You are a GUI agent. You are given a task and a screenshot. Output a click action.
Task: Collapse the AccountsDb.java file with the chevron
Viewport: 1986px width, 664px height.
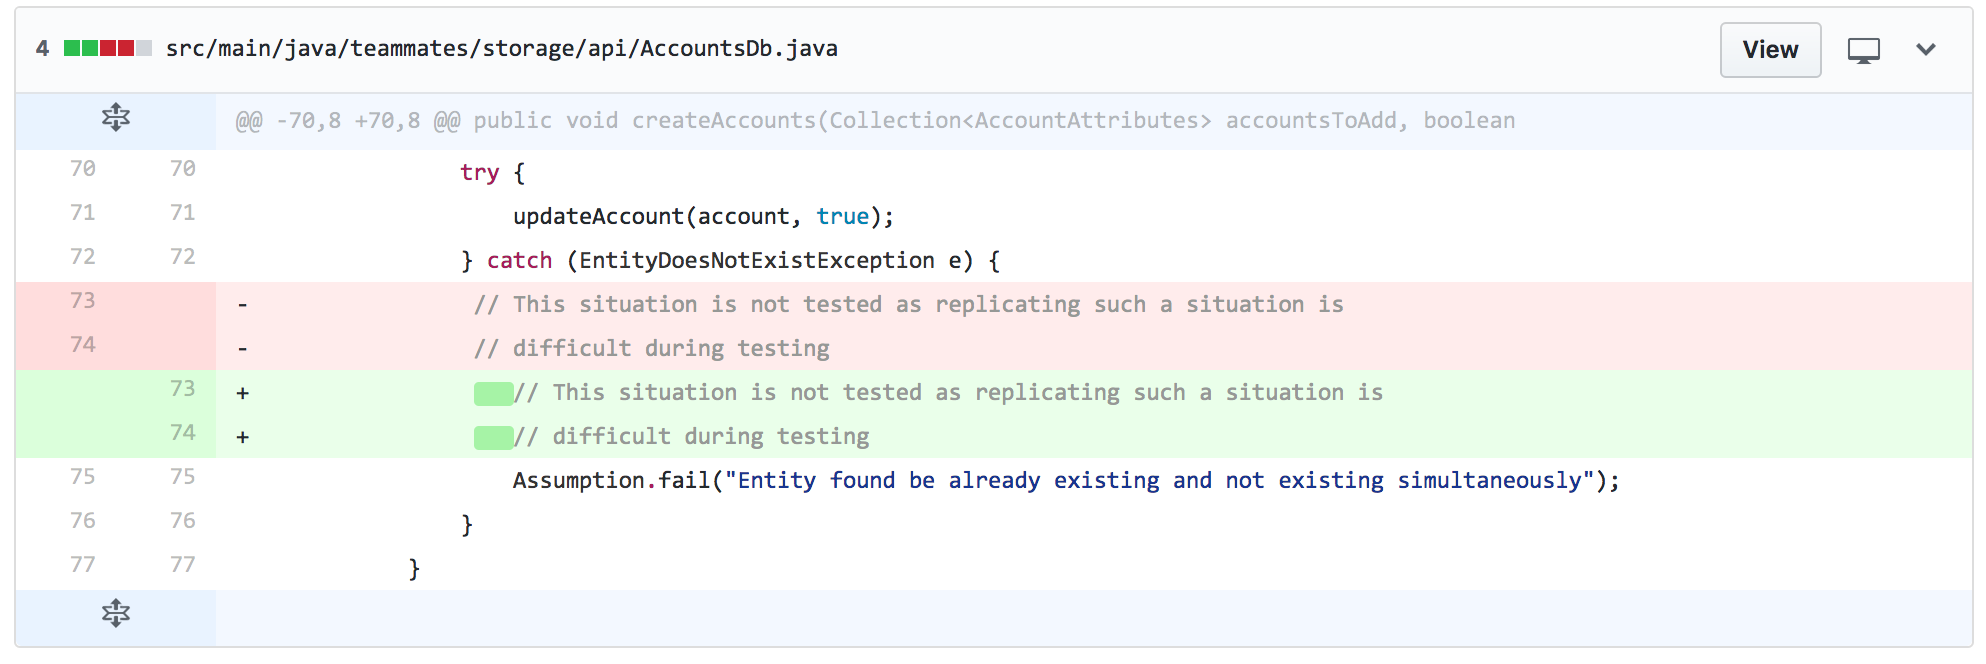1926,50
